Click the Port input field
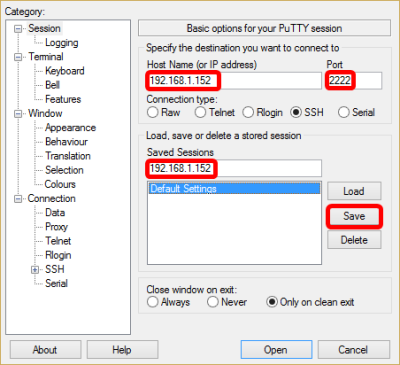This screenshot has width=400, height=365. click(x=354, y=81)
